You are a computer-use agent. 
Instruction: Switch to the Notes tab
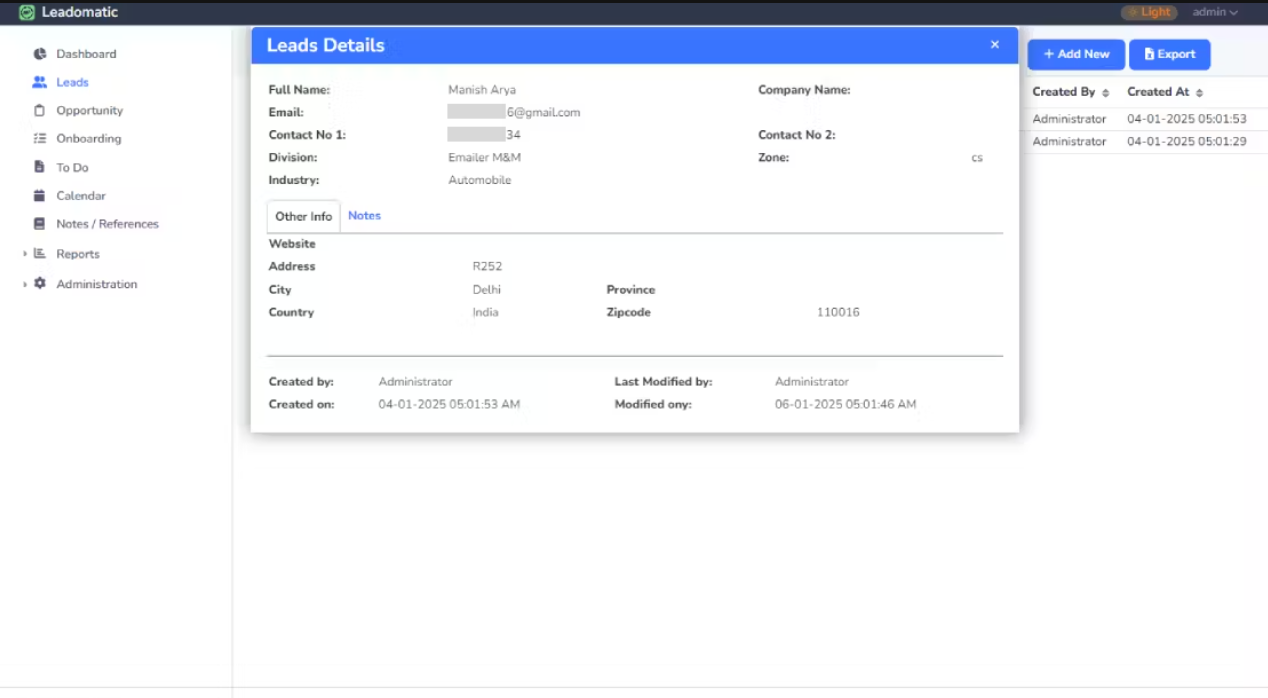[x=364, y=216]
